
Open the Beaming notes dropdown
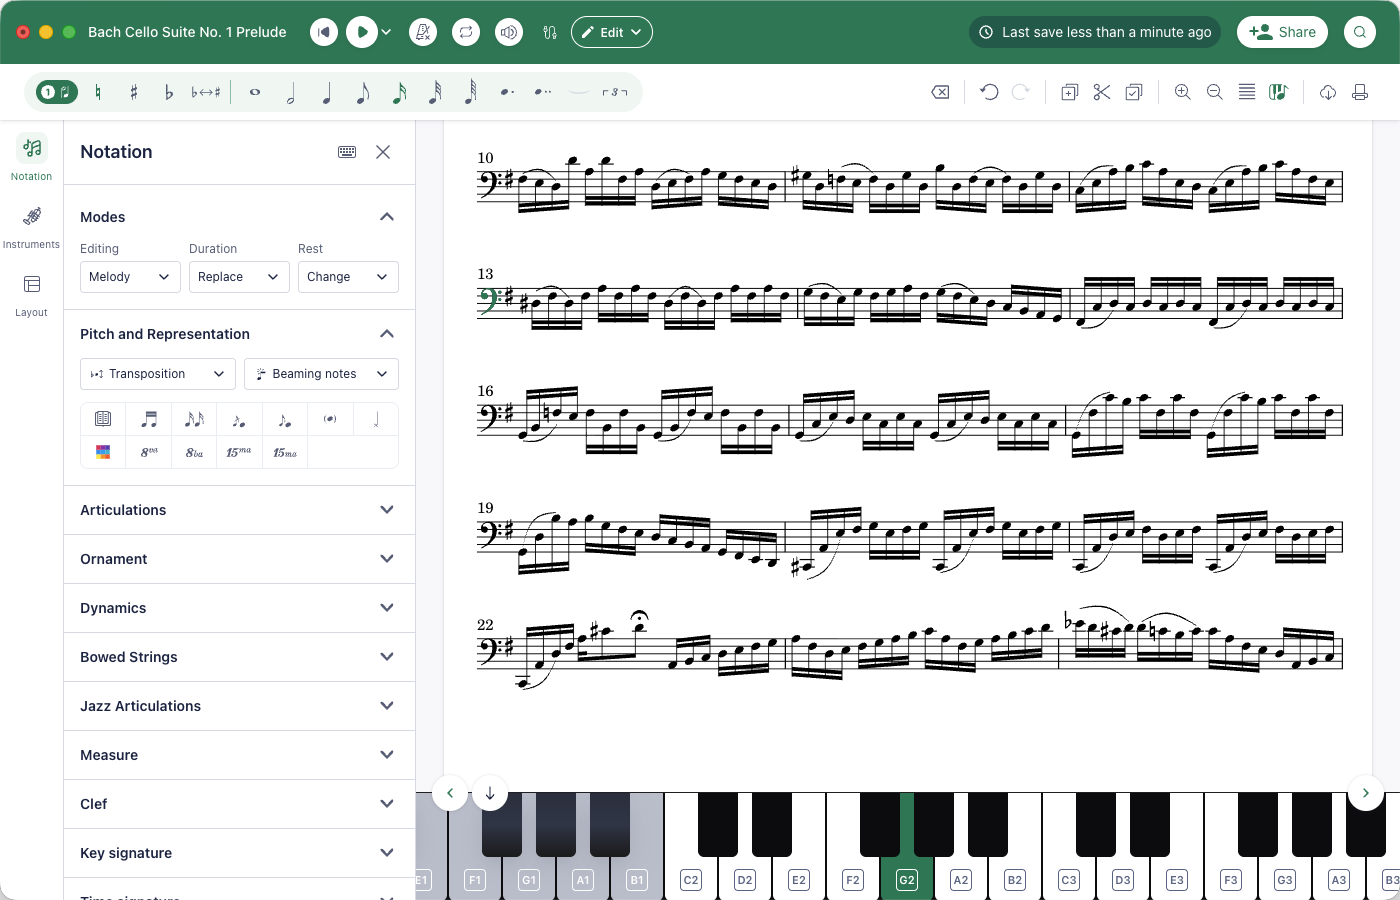(321, 374)
